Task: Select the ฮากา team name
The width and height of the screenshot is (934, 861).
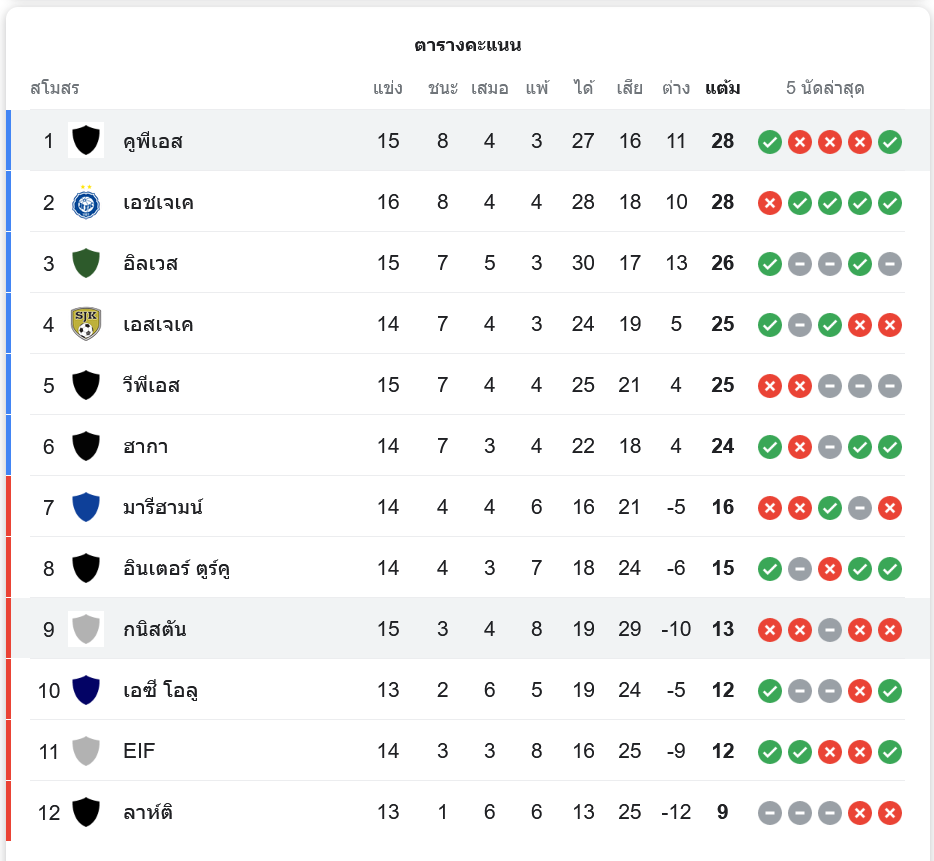Action: click(145, 447)
